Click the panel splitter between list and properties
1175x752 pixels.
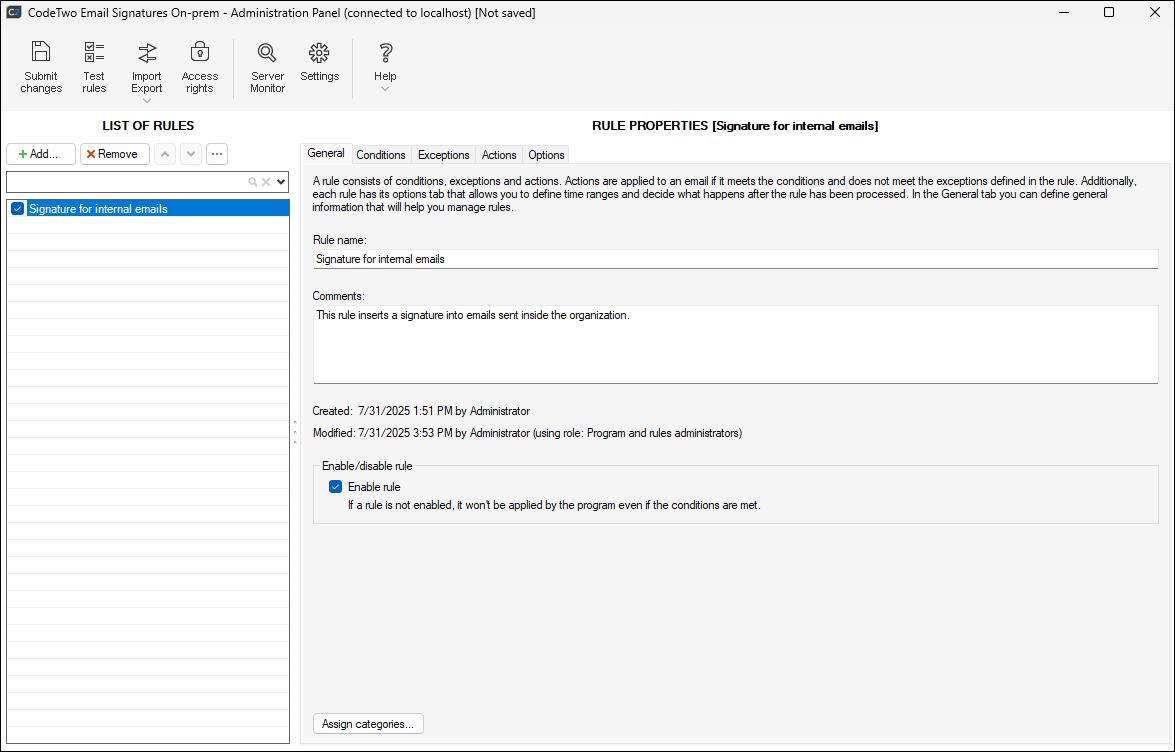(x=295, y=432)
